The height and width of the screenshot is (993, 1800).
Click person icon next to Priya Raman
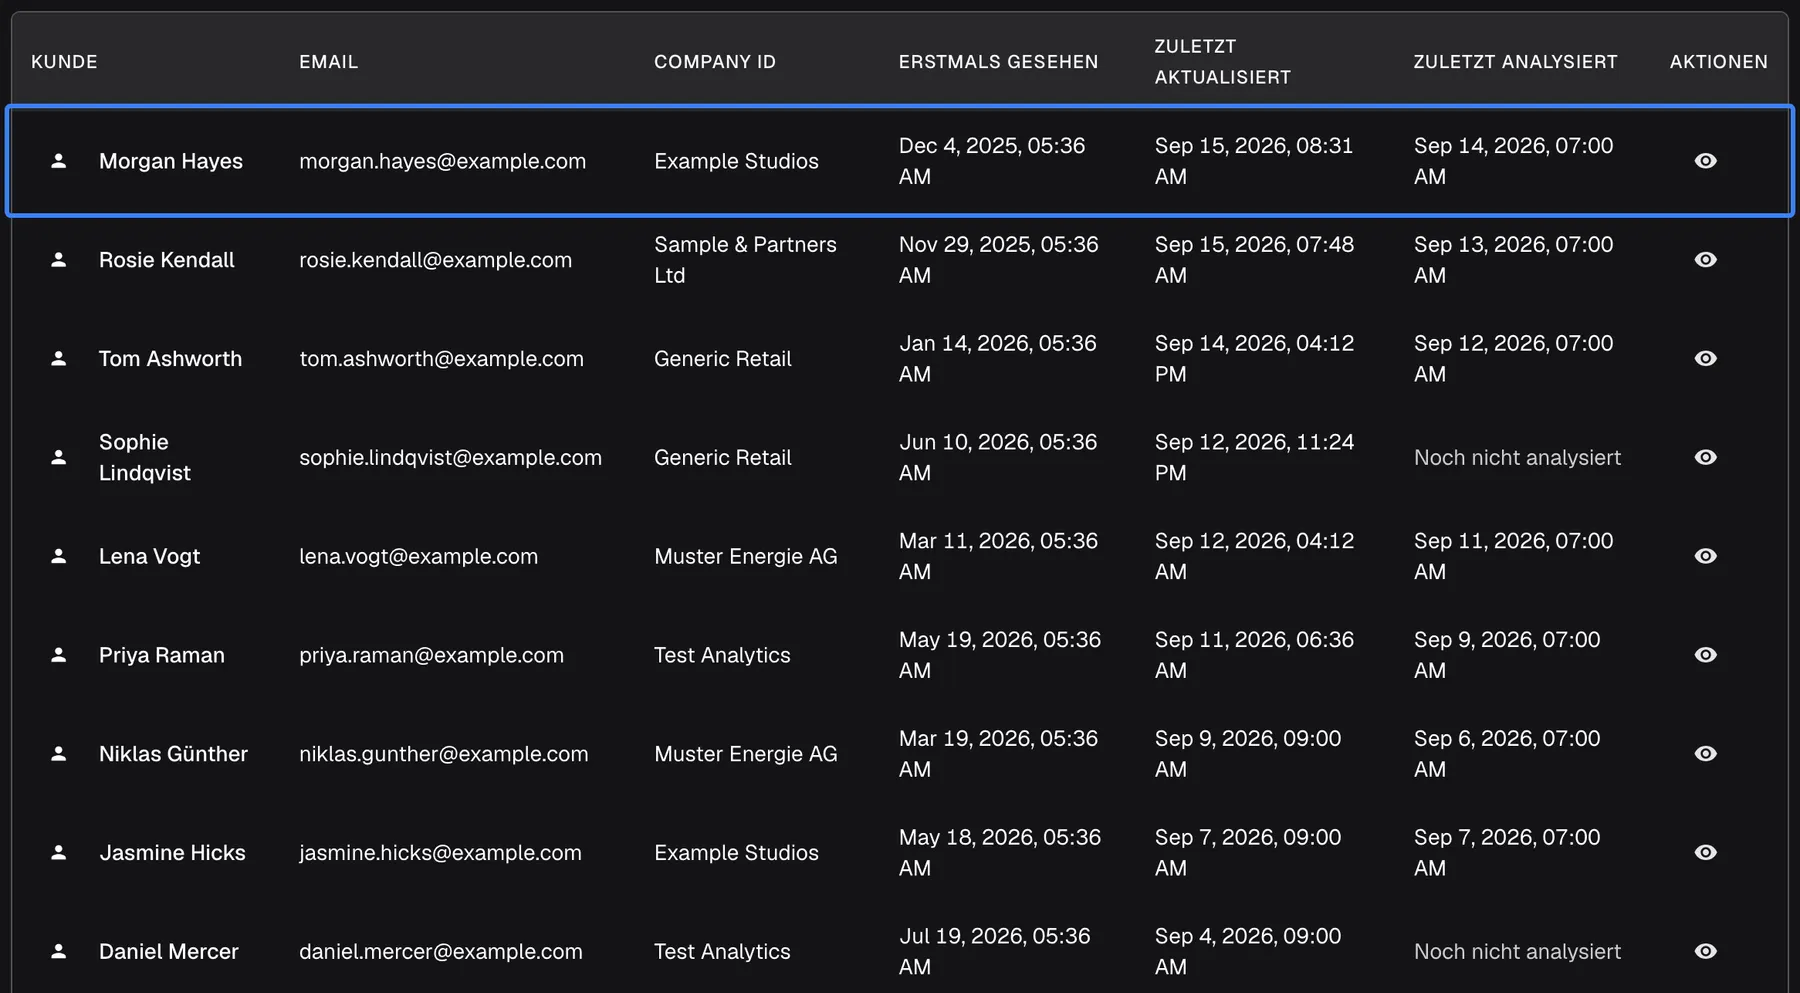tap(59, 655)
